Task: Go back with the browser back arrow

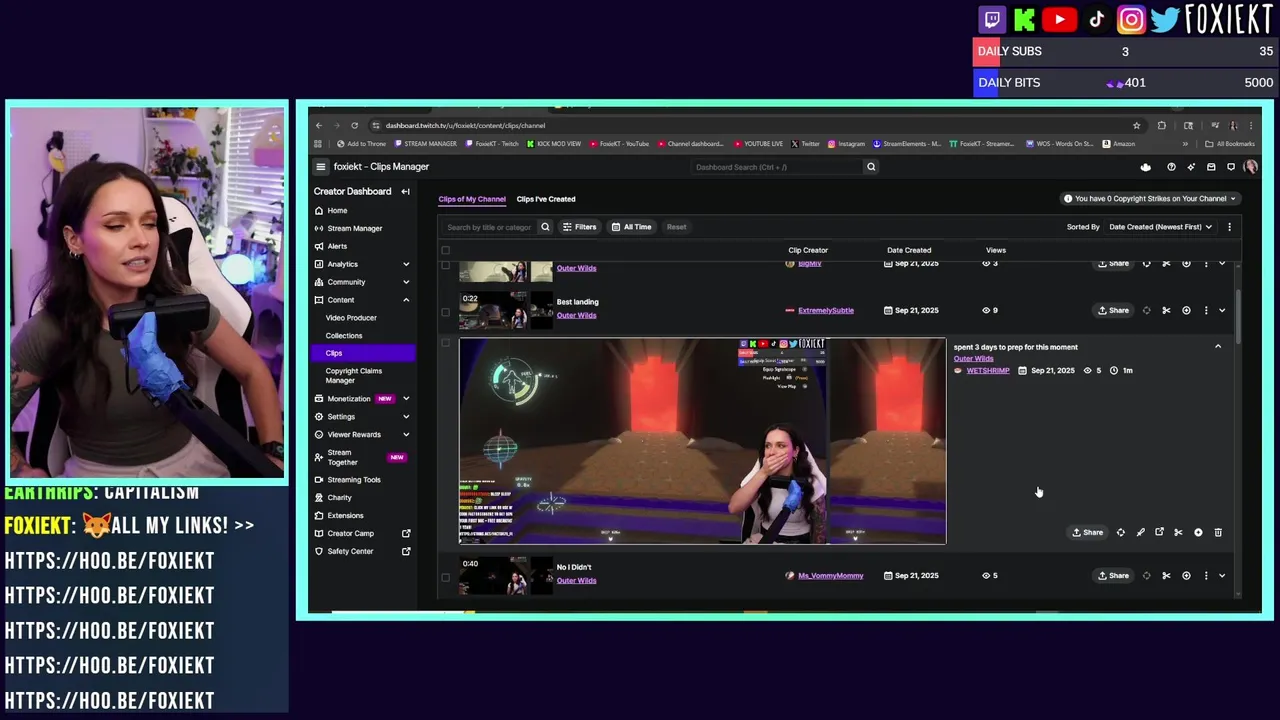Action: (x=318, y=126)
